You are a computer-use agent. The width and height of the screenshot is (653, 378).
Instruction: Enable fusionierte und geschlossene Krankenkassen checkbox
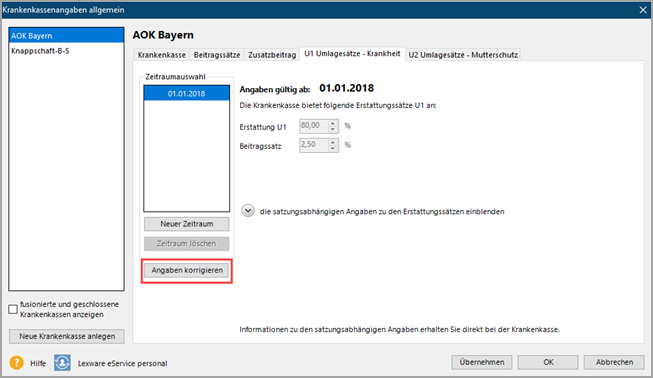coord(13,309)
